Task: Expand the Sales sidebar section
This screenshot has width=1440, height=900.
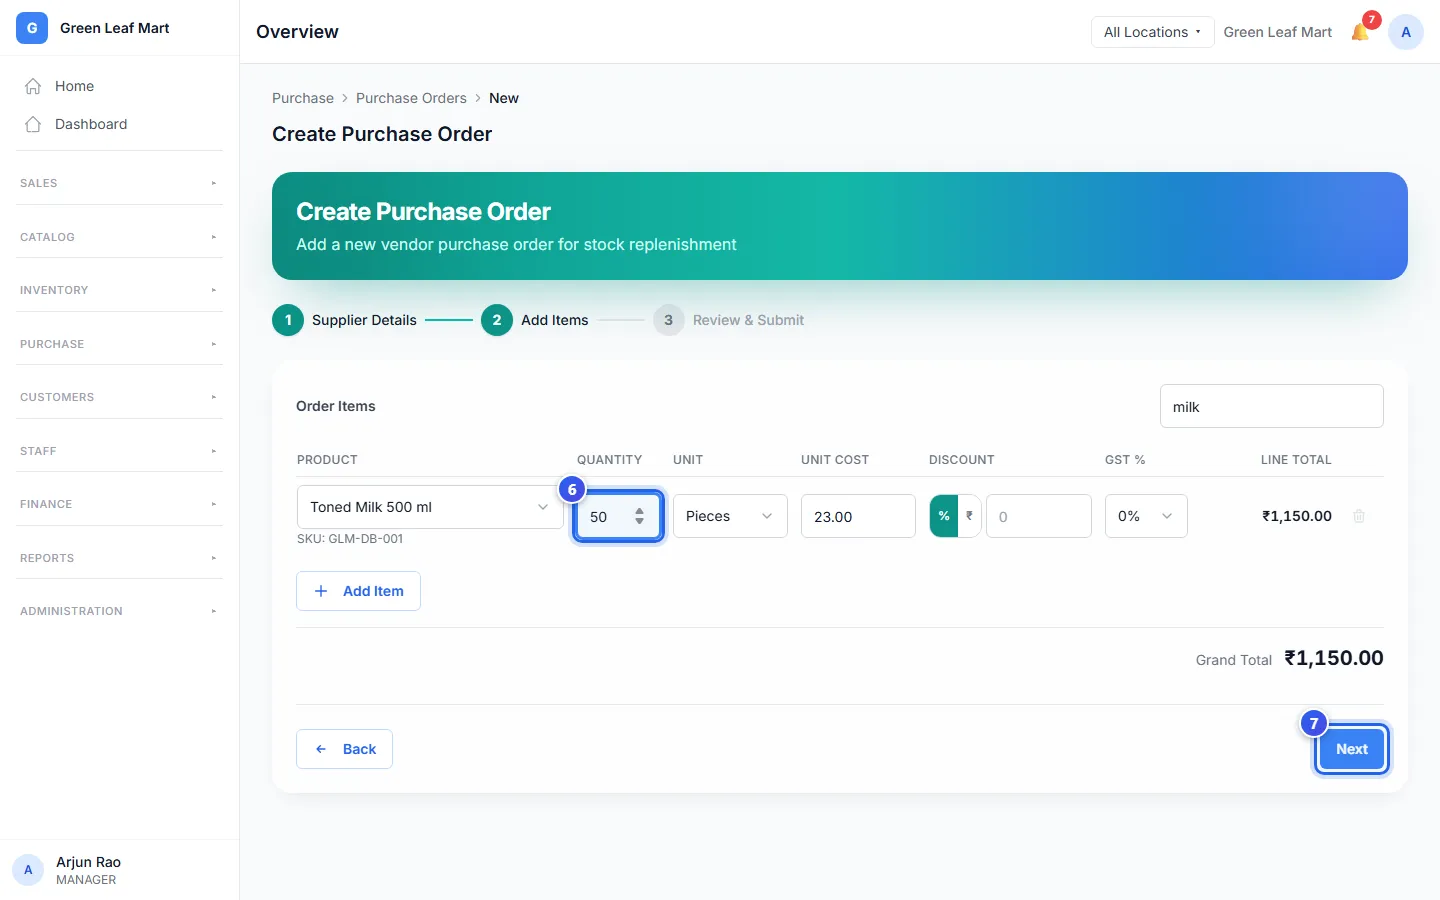Action: (120, 183)
